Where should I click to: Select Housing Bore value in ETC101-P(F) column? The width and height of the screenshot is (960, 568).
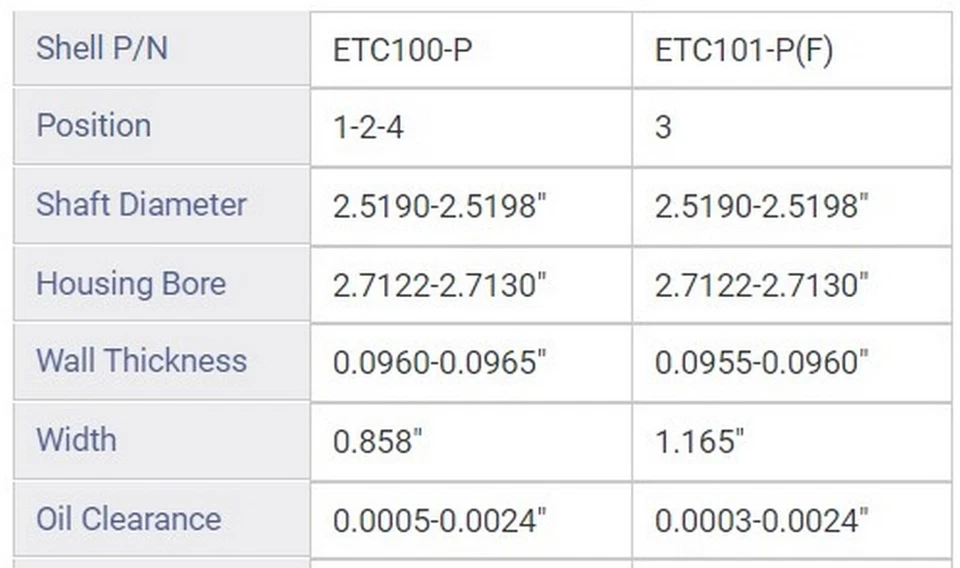762,286
